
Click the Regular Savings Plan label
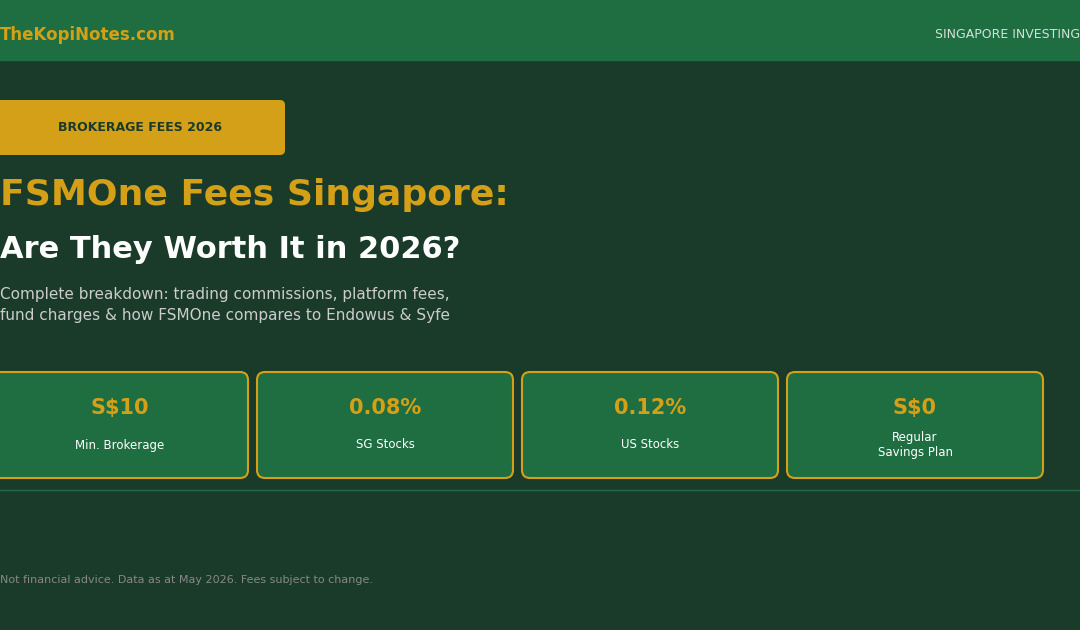point(915,445)
